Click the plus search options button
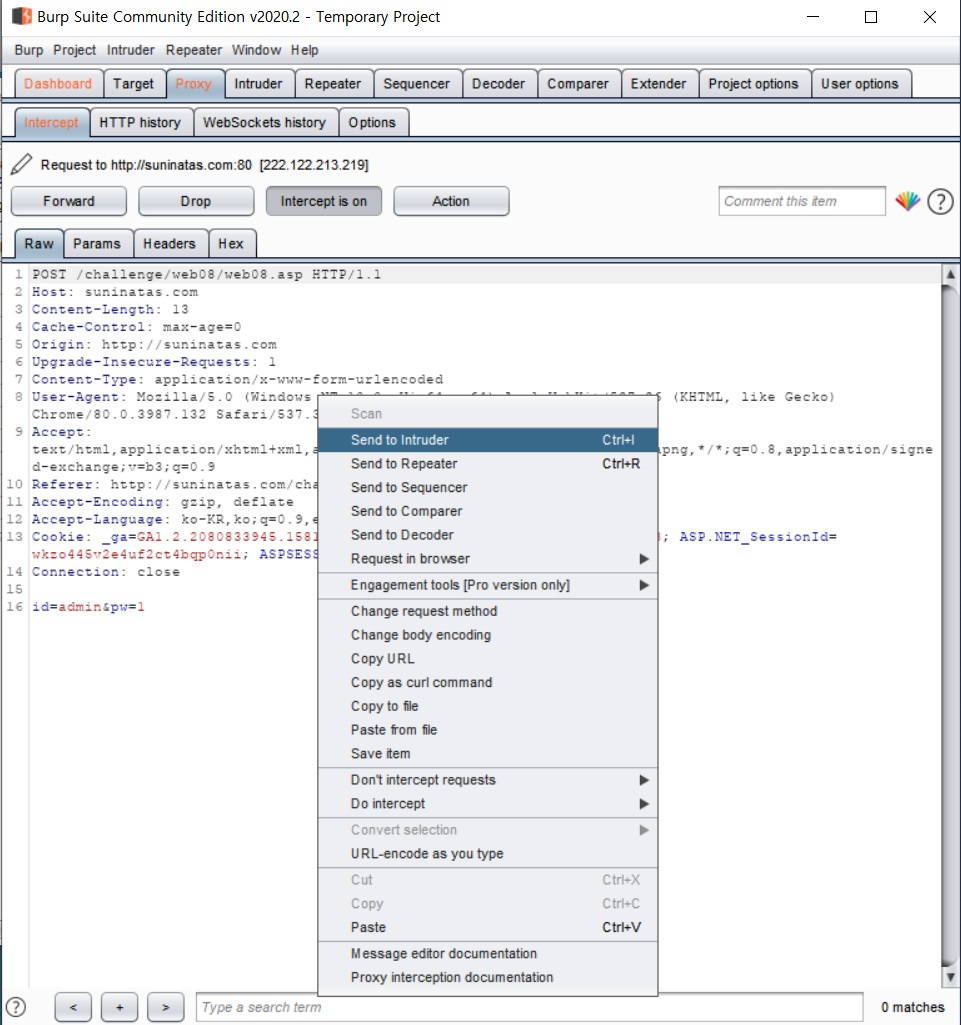Viewport: 961px width, 1025px height. pos(119,1007)
